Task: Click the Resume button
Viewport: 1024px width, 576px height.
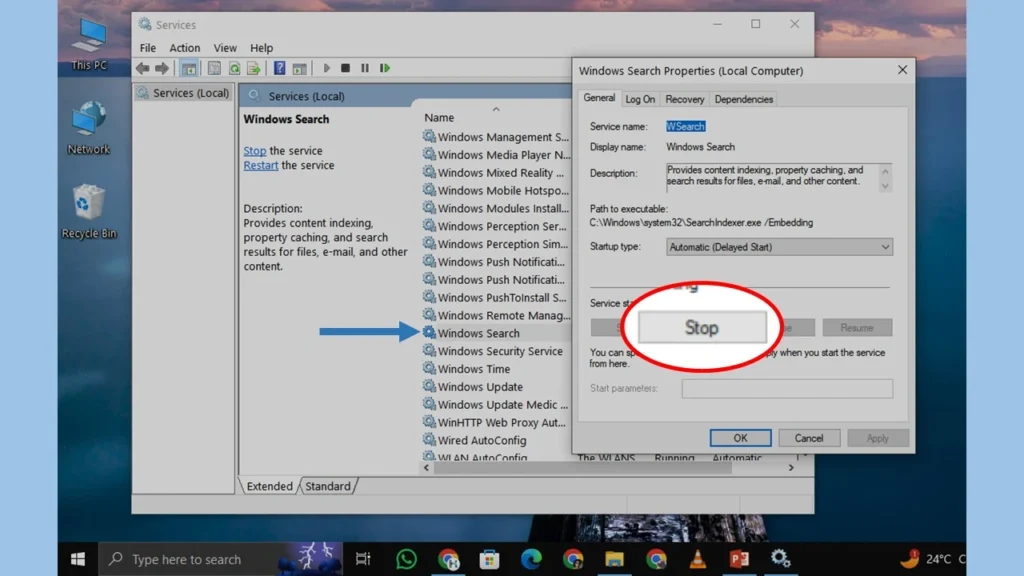Action: [x=857, y=327]
